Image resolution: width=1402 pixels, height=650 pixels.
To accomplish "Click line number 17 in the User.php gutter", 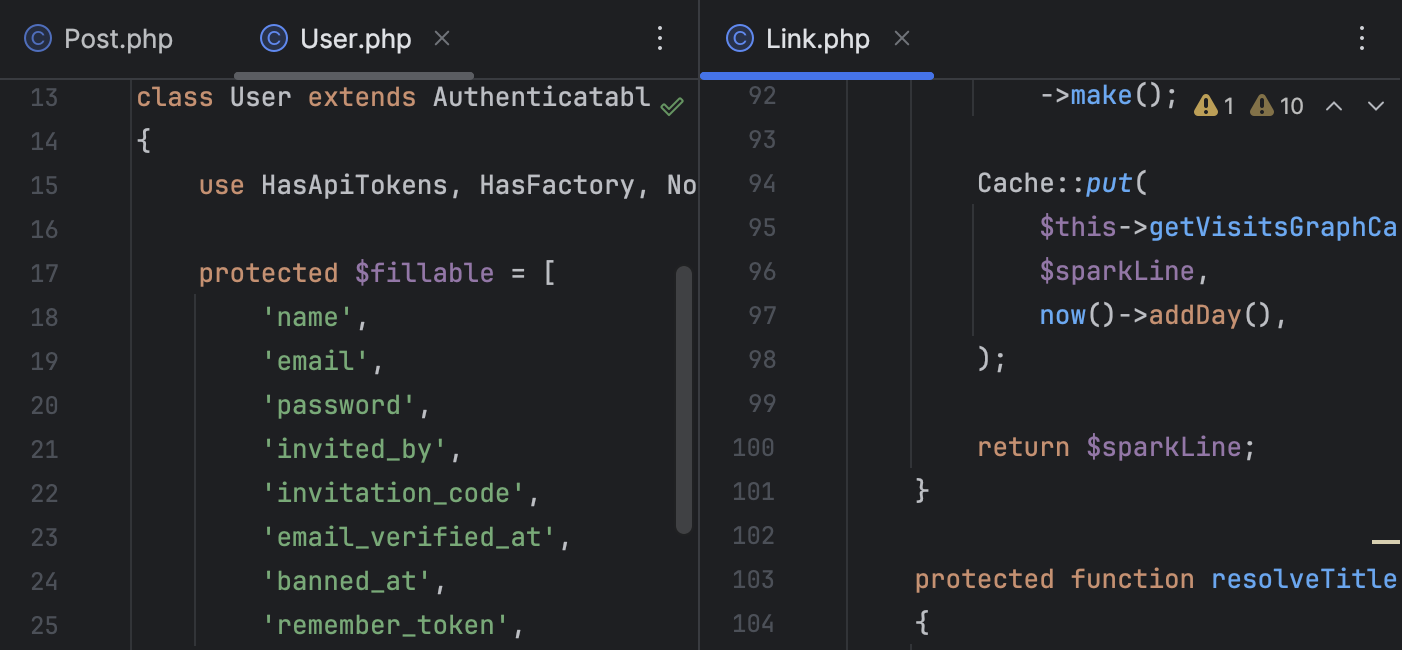I will 45,273.
